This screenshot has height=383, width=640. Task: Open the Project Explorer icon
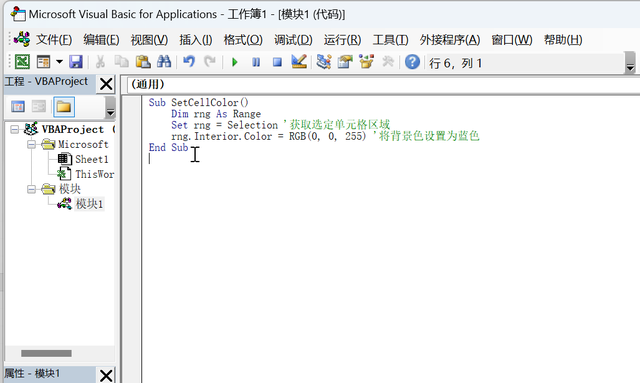click(324, 62)
